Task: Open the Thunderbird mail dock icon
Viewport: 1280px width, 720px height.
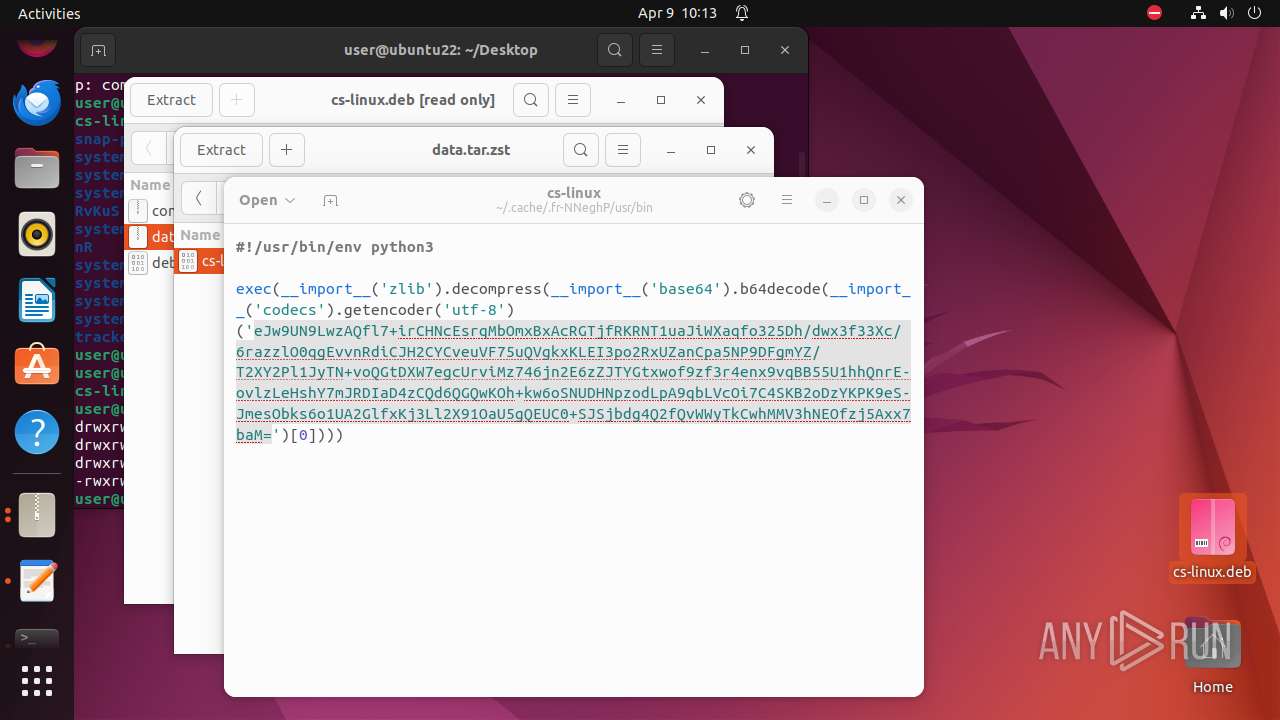Action: (x=37, y=102)
